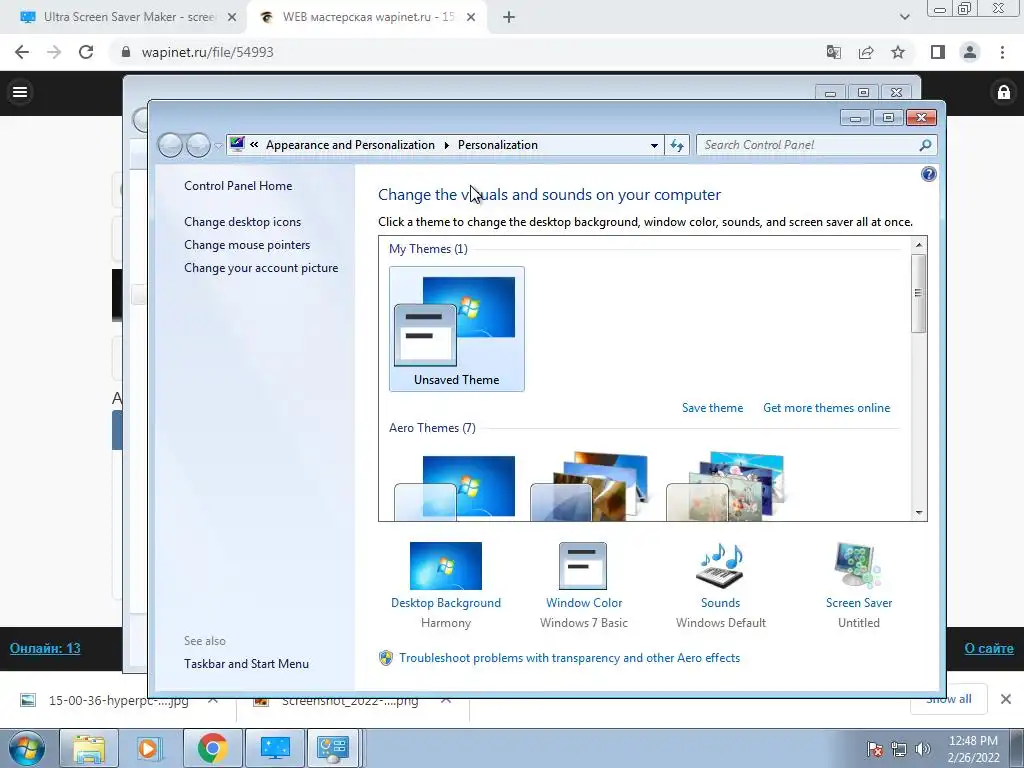Expand breadcrumb arrow before Personalization
The height and width of the screenshot is (768, 1024).
pos(447,145)
